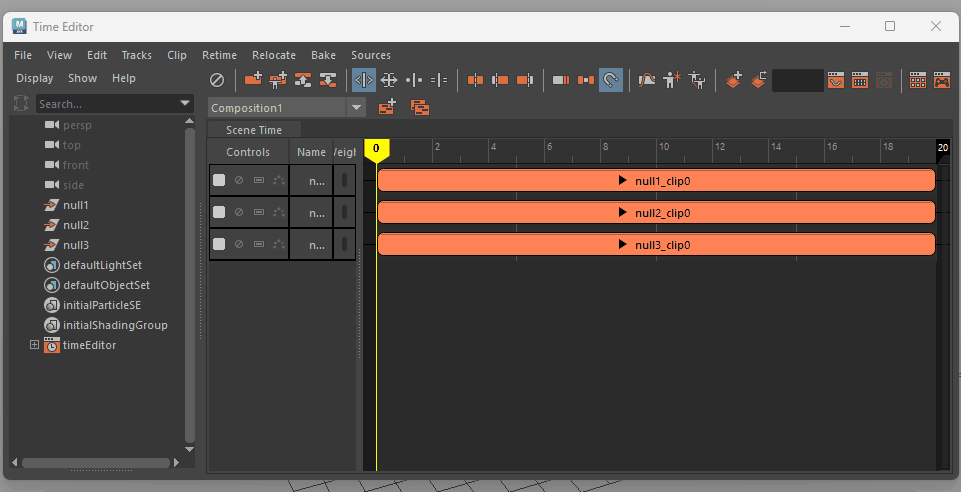961x492 pixels.
Task: Select initialShadingGroup in the outliner
Action: [x=115, y=325]
